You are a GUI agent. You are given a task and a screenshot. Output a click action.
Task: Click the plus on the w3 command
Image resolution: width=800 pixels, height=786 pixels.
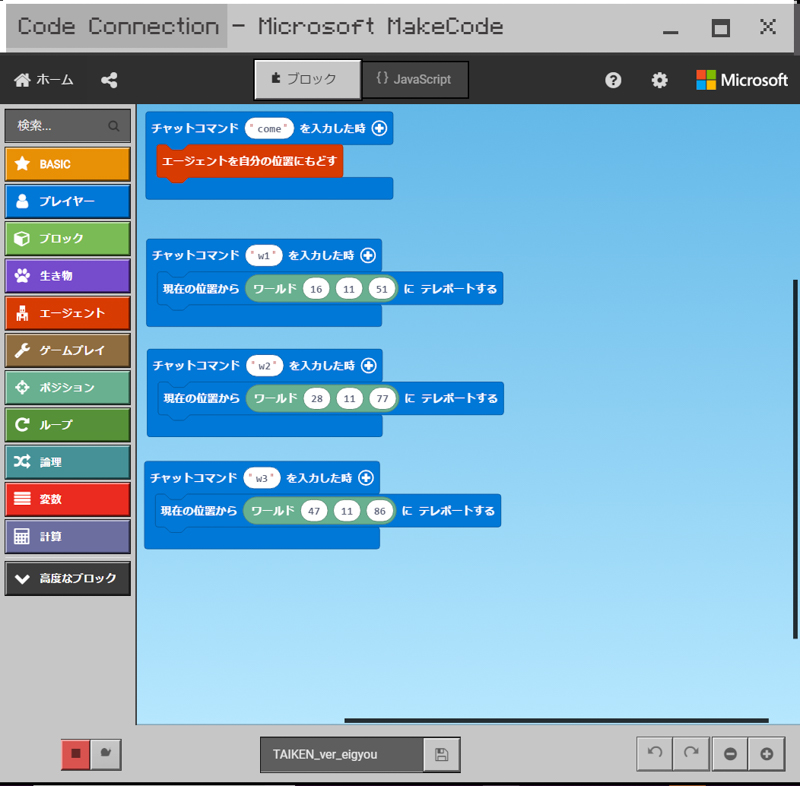tap(366, 478)
